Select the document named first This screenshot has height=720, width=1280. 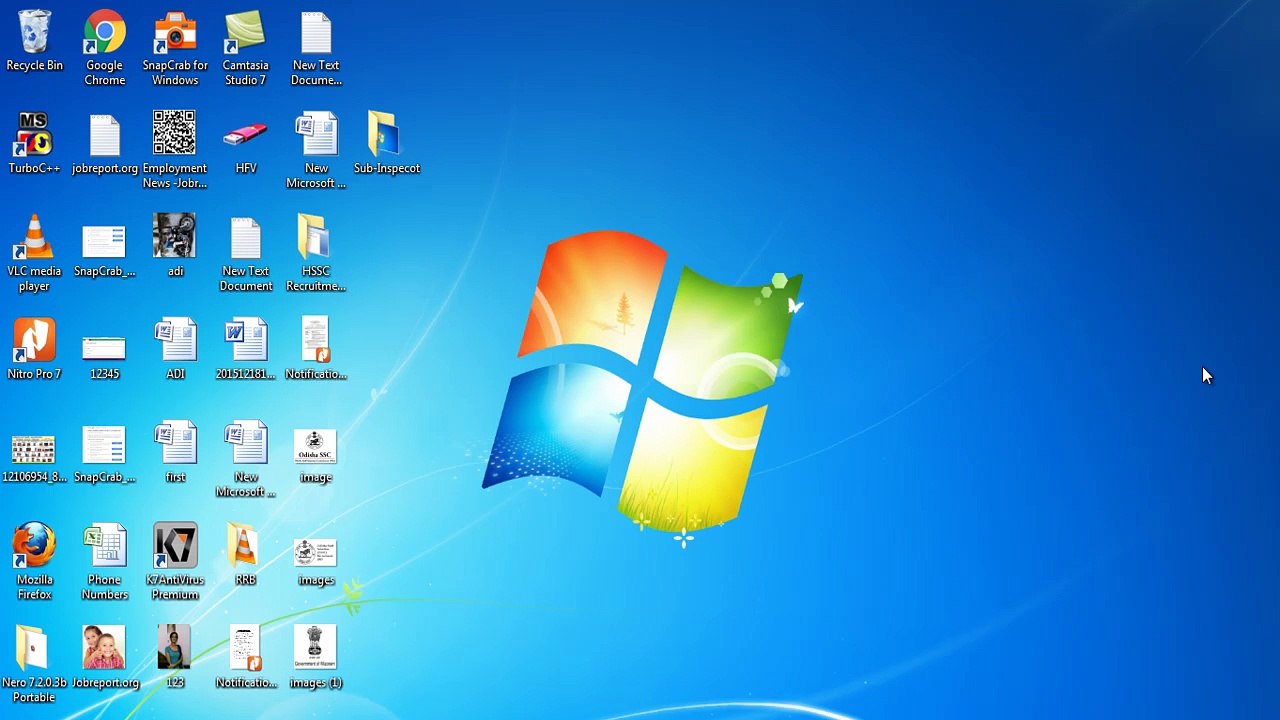pos(175,454)
